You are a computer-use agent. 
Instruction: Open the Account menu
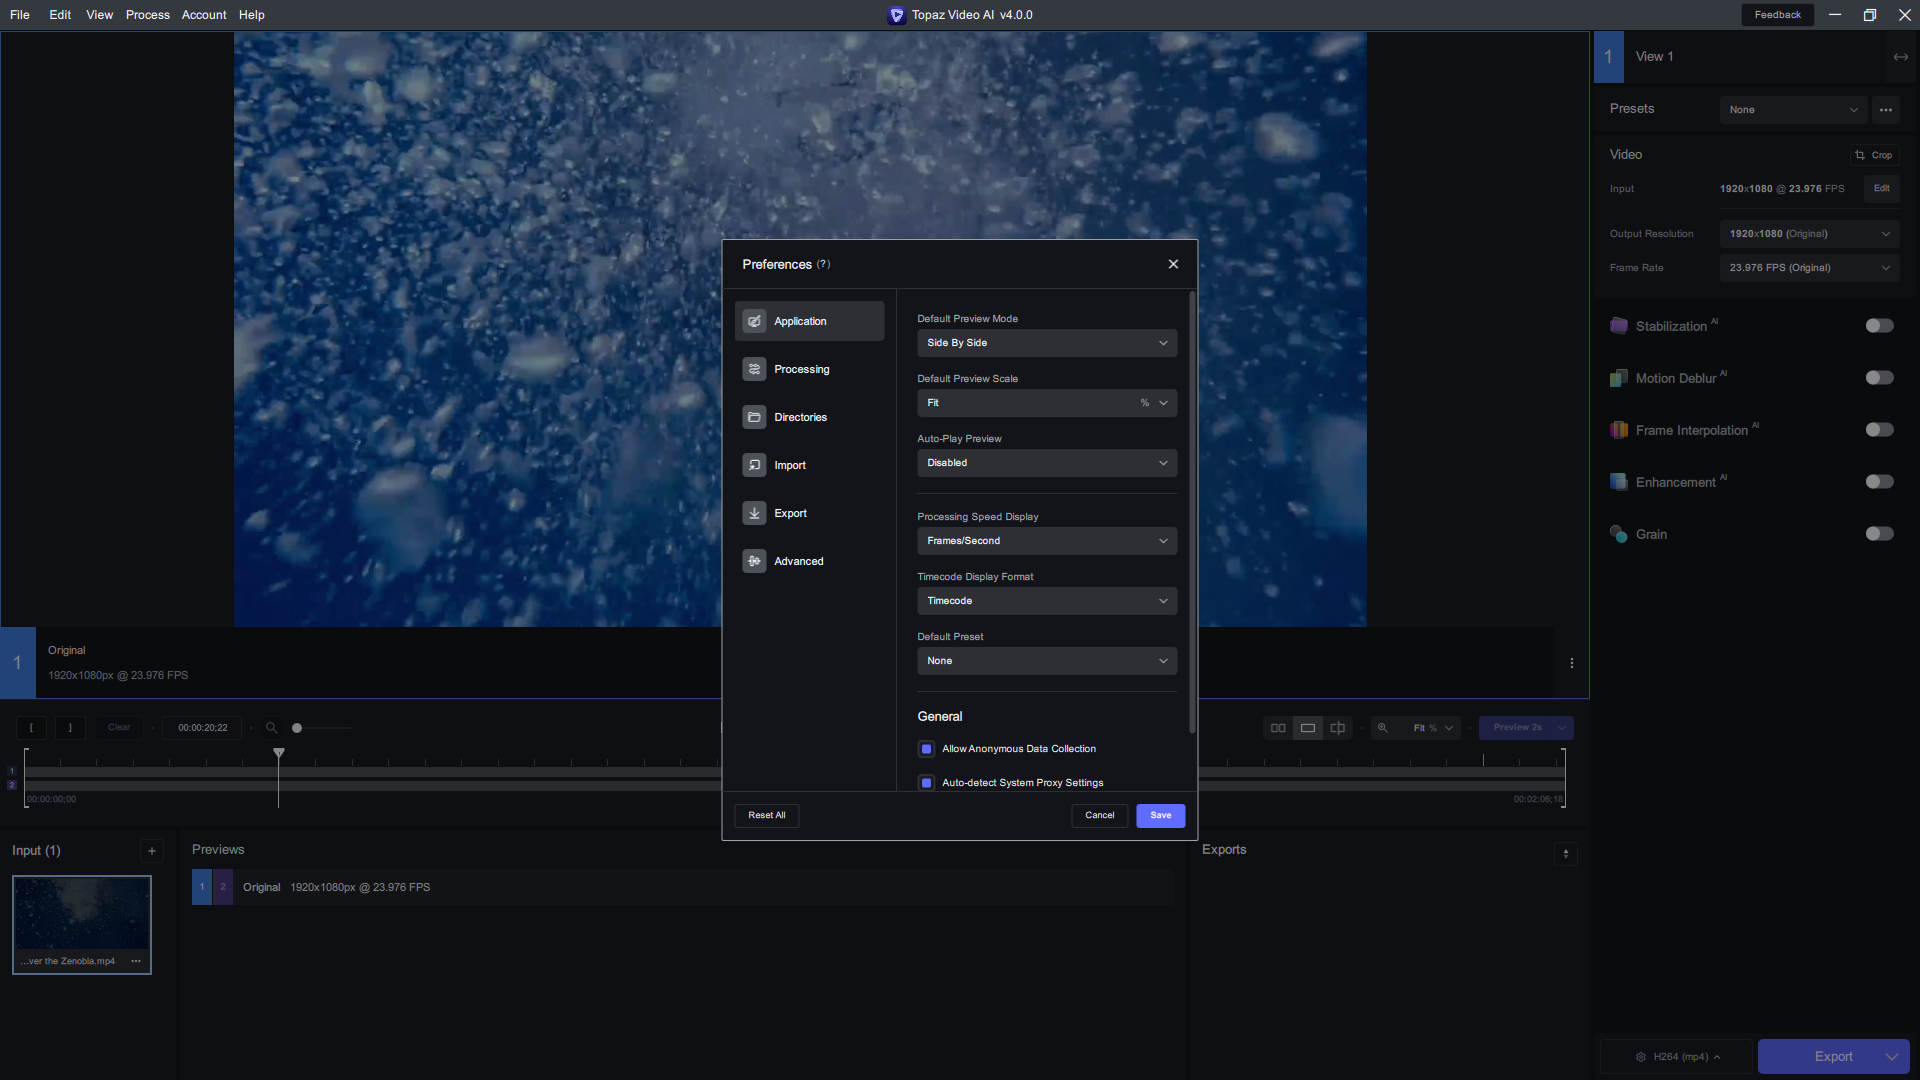[203, 15]
